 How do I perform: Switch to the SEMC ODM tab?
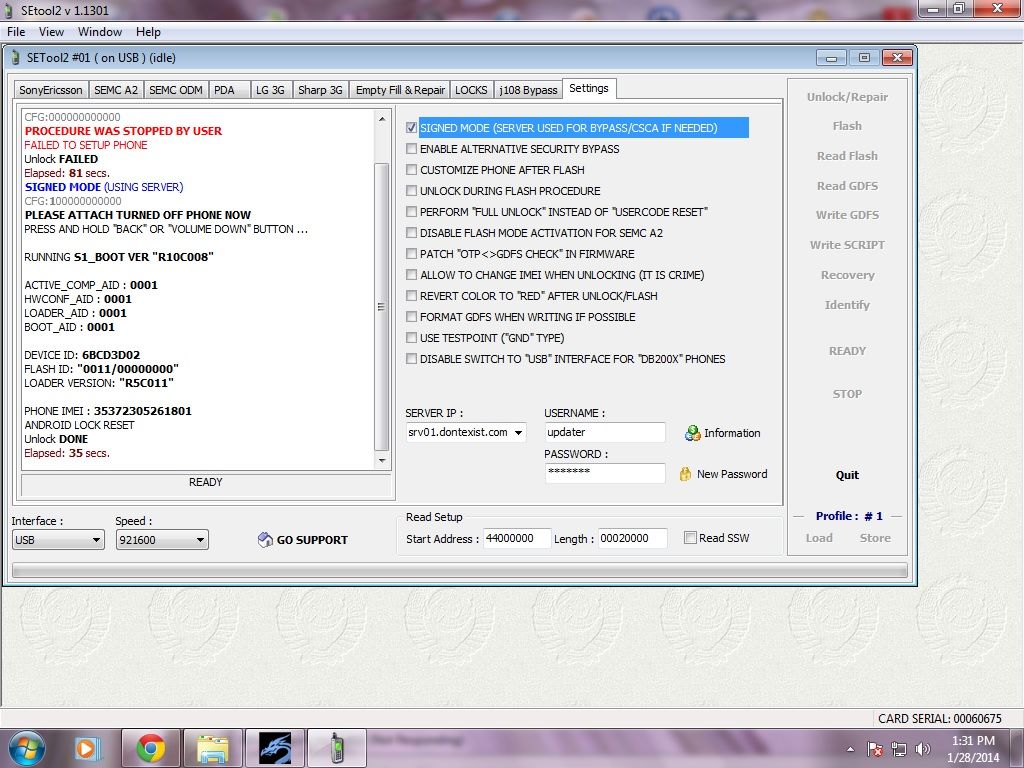pos(176,90)
